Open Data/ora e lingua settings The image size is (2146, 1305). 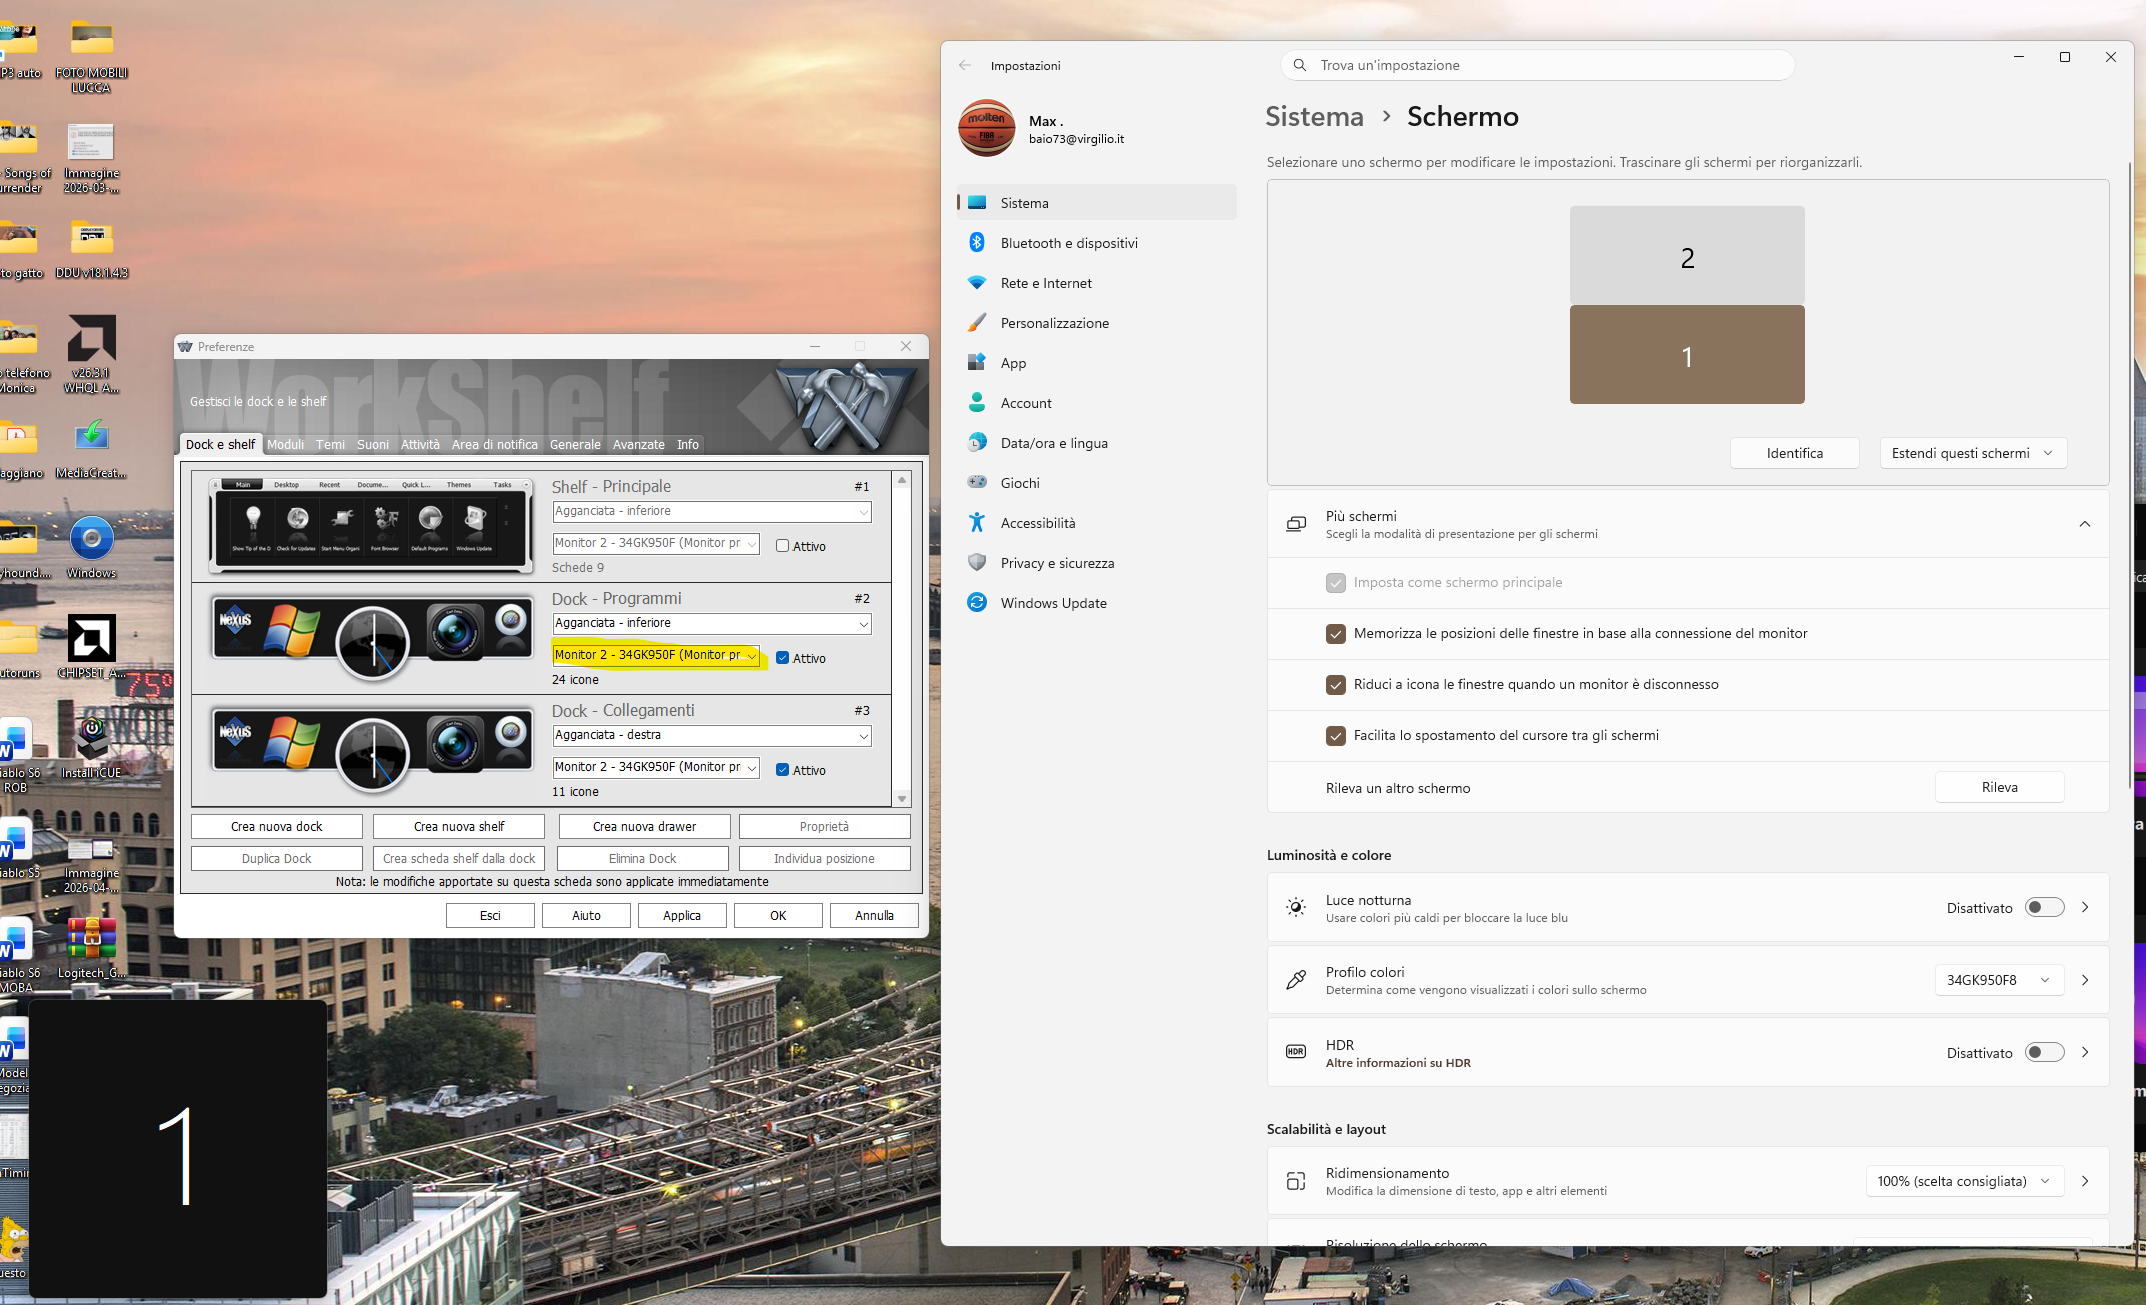(1096, 443)
